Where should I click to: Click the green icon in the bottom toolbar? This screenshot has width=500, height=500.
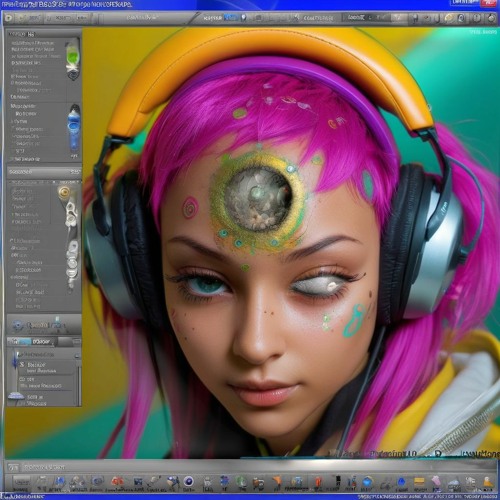point(241,482)
